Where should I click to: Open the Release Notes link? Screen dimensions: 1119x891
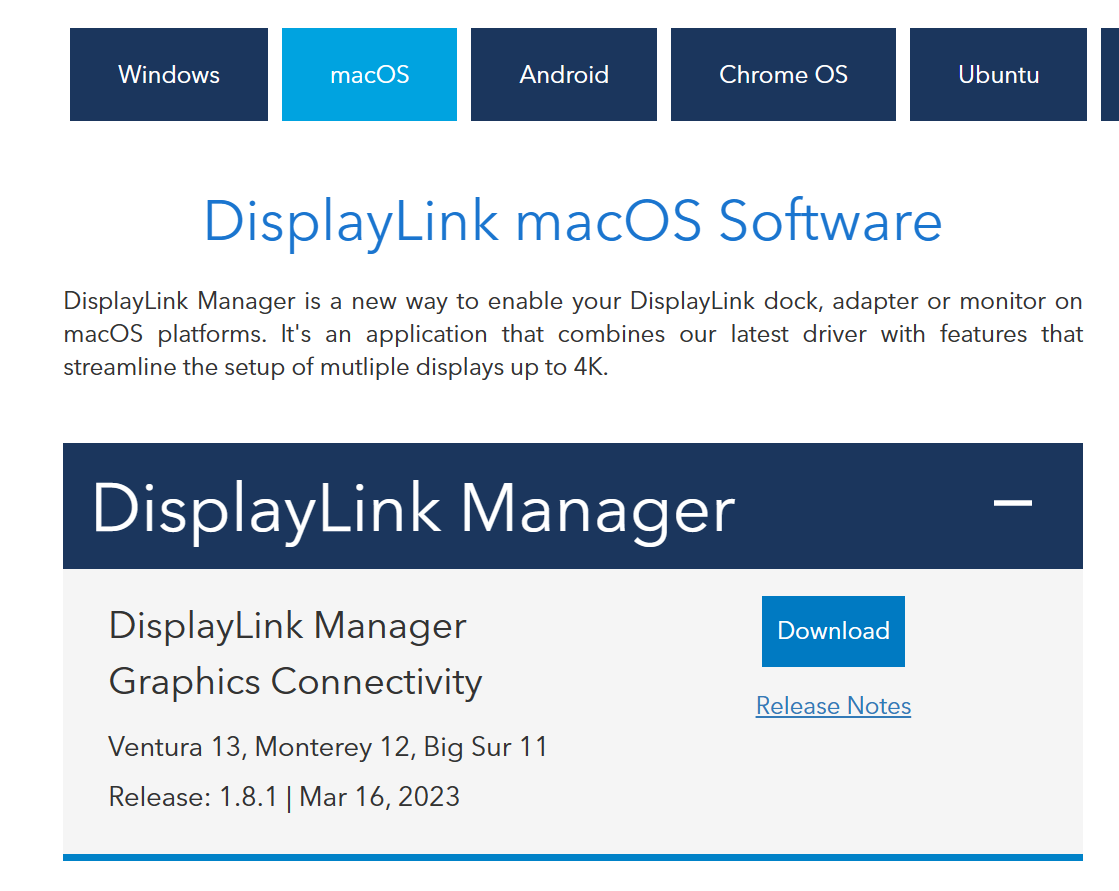coord(834,706)
